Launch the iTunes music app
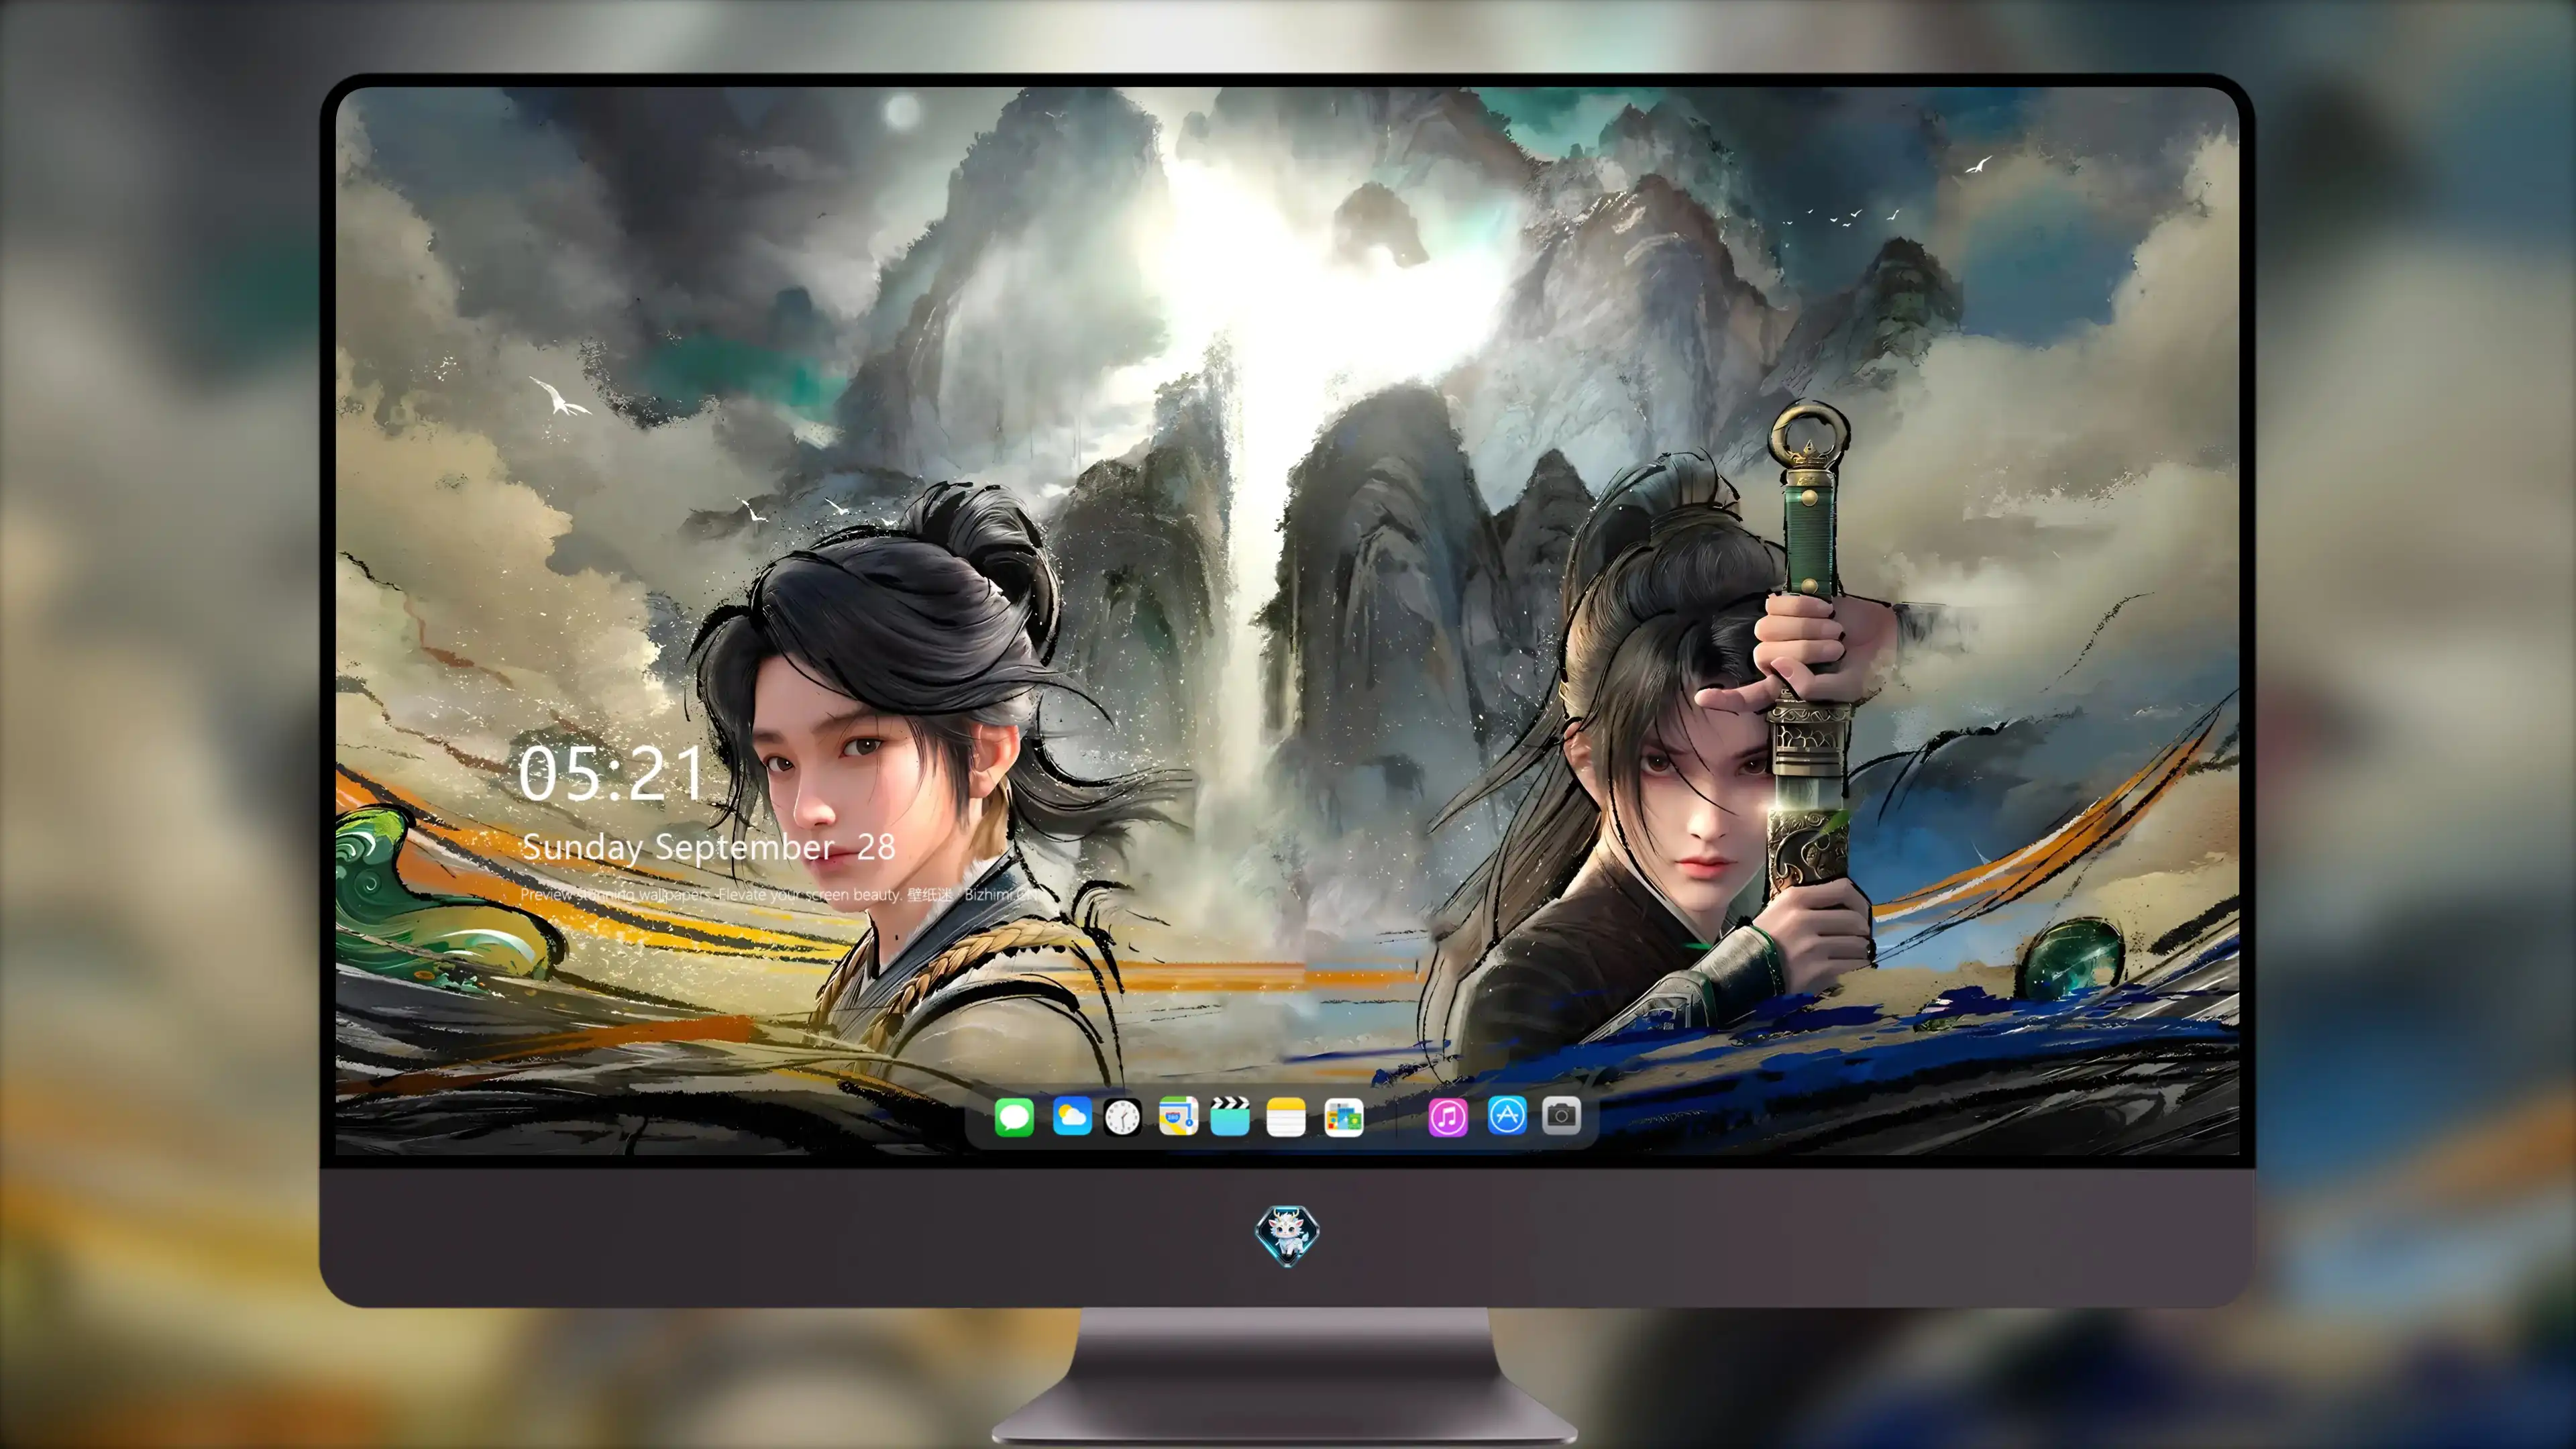The image size is (2576, 1449). (1448, 1116)
